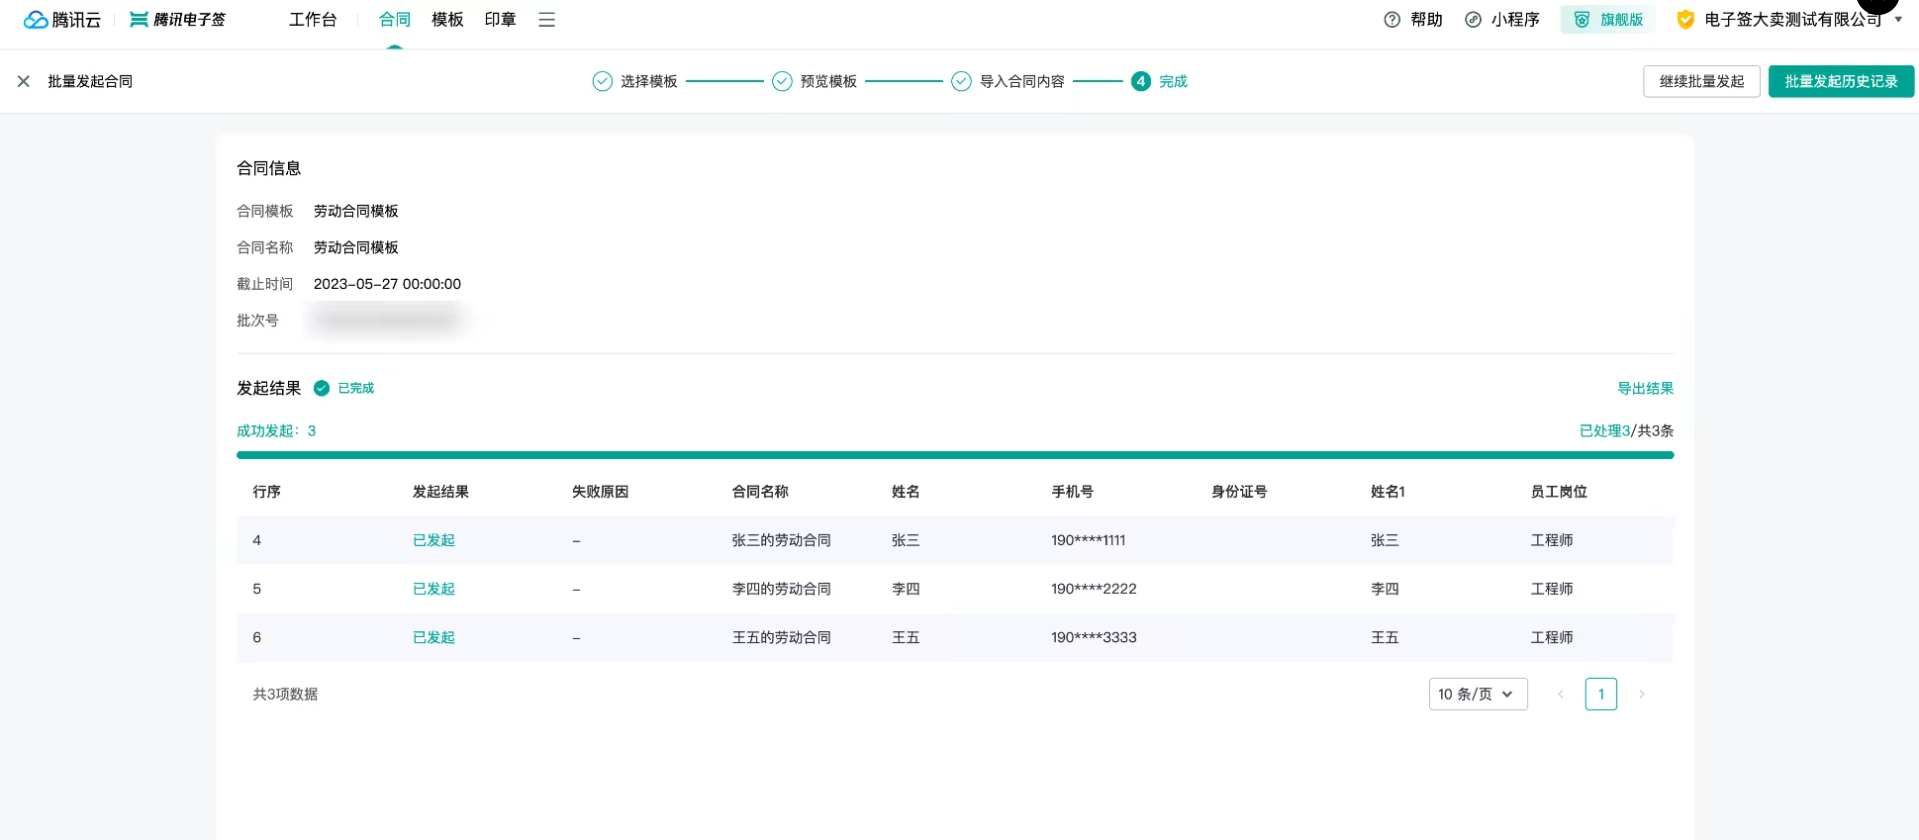
Task: Click the Tencent Cloud logo
Action: pos(62,20)
